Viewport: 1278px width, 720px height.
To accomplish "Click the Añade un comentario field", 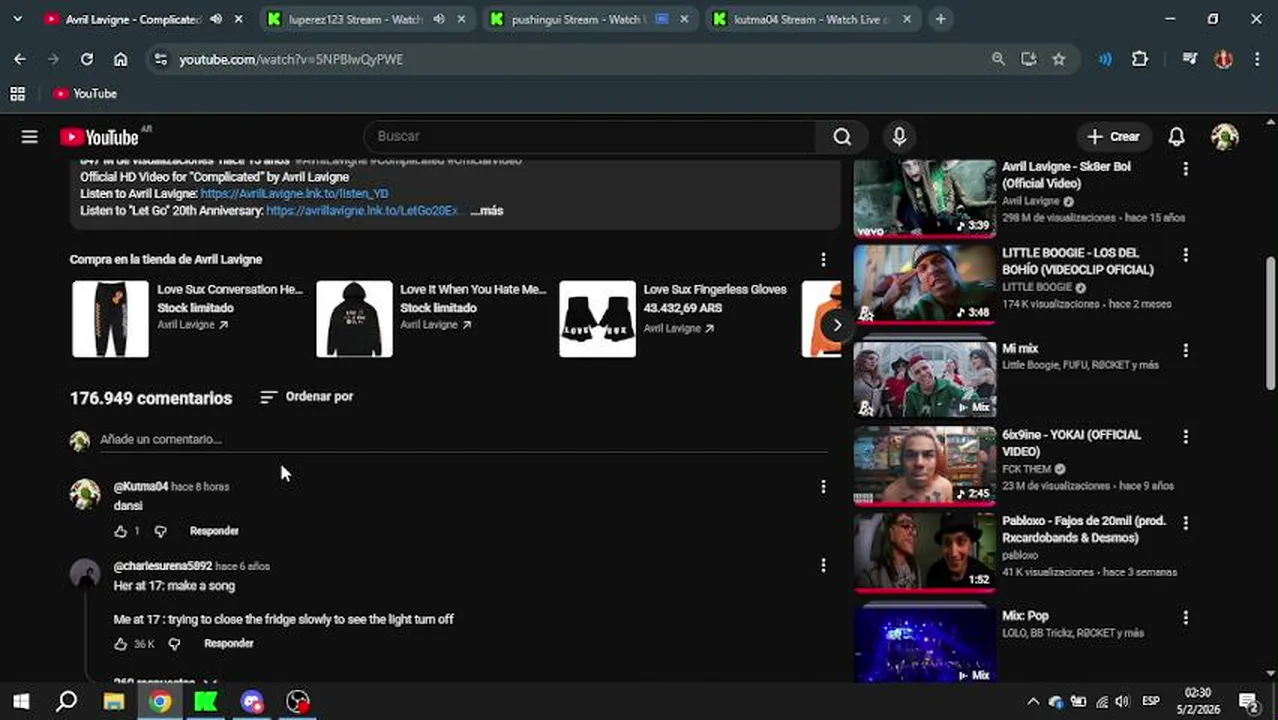I will pos(464,440).
